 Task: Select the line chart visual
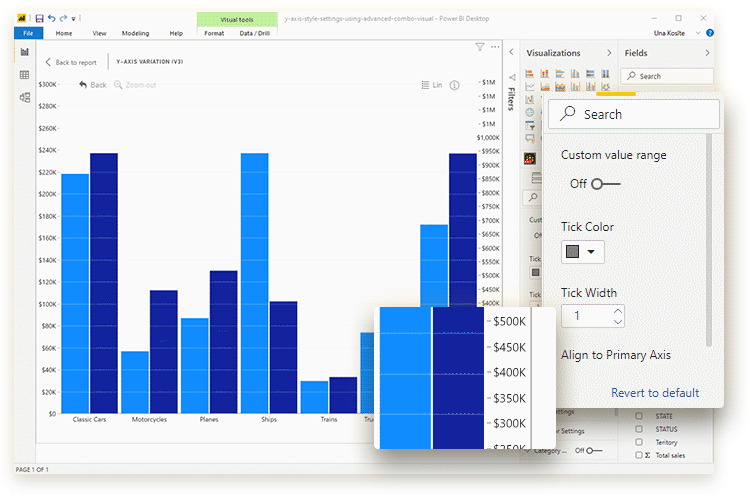click(529, 87)
